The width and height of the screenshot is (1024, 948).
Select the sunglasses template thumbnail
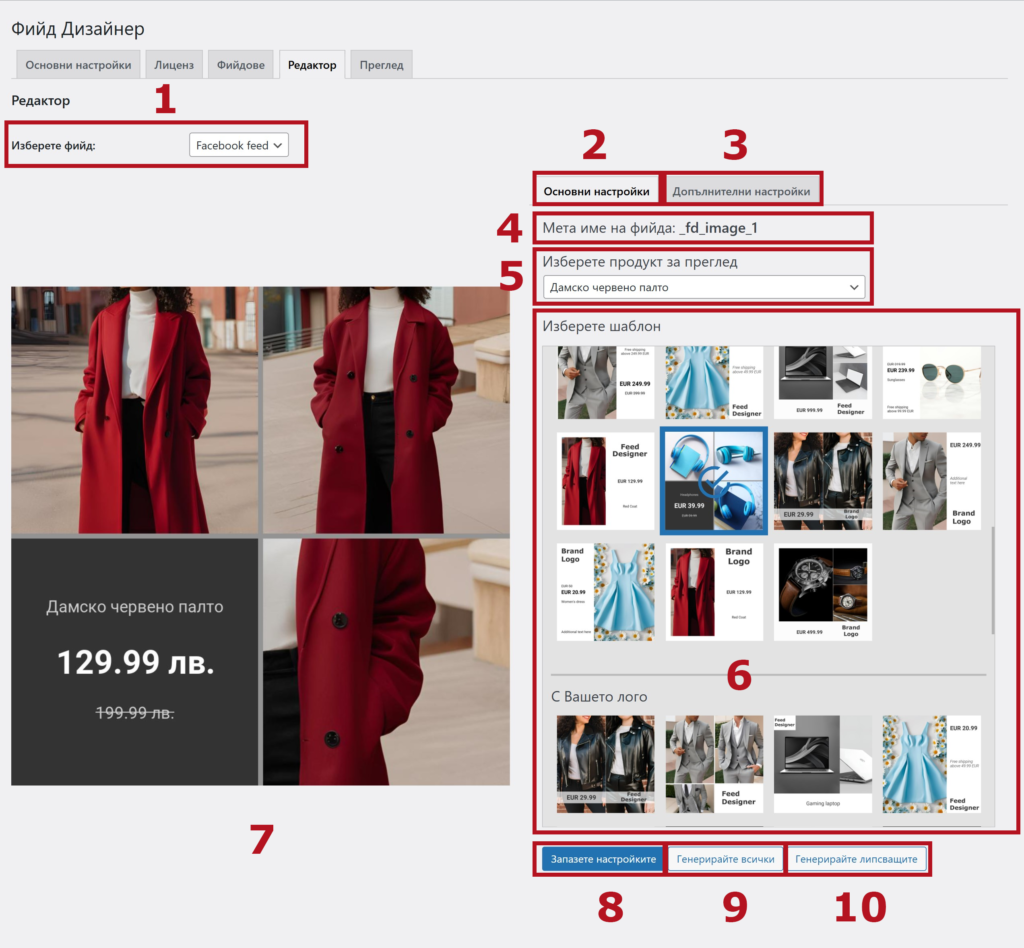[x=931, y=382]
